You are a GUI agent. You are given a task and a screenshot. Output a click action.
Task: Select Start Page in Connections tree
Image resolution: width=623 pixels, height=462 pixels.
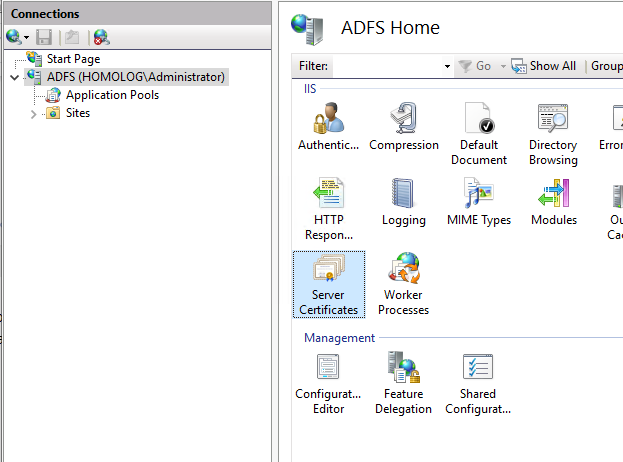[73, 59]
